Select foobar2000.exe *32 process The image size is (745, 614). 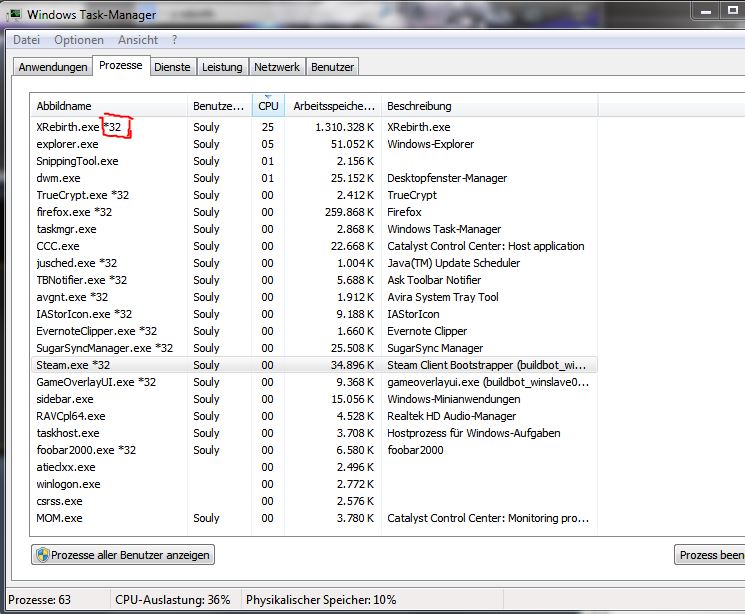pyautogui.click(x=314, y=450)
